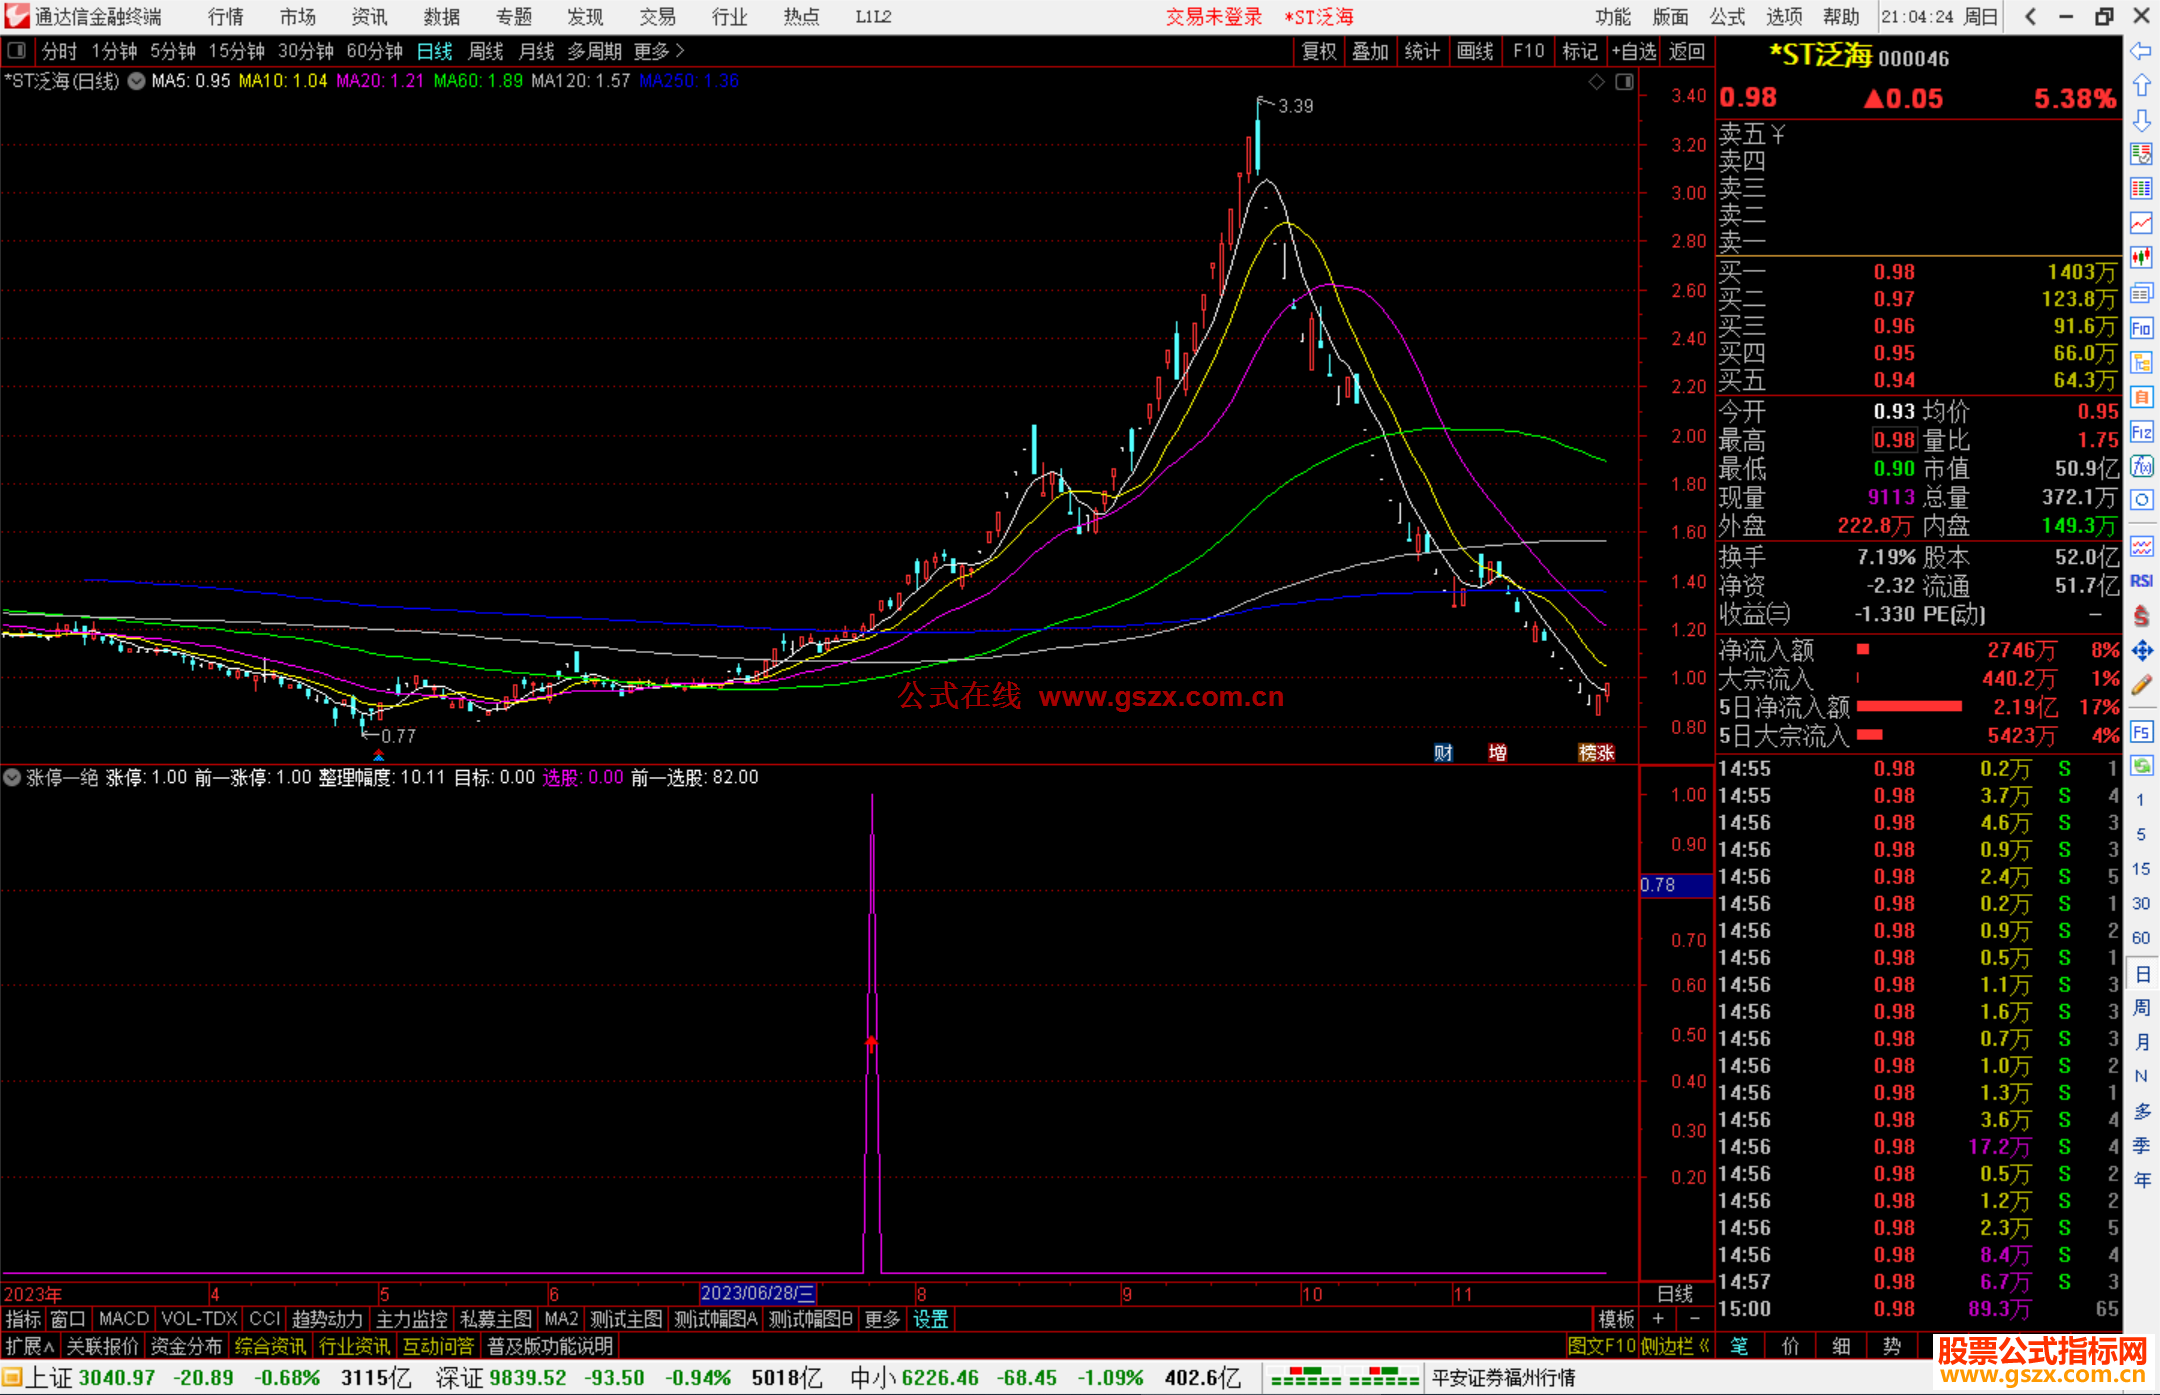Open the trend line chart sidebar icon
2160x1395 pixels.
tap(2141, 223)
